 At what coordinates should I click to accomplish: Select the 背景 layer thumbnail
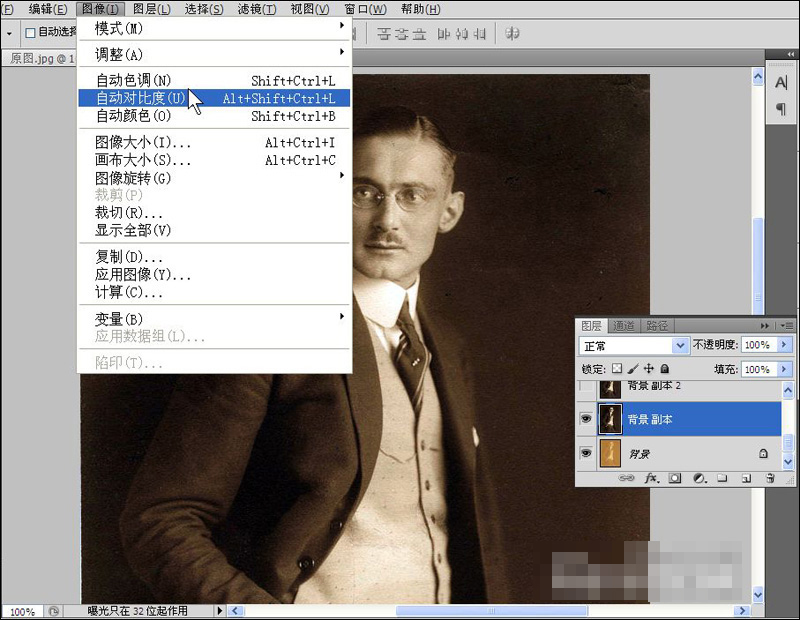pos(610,453)
